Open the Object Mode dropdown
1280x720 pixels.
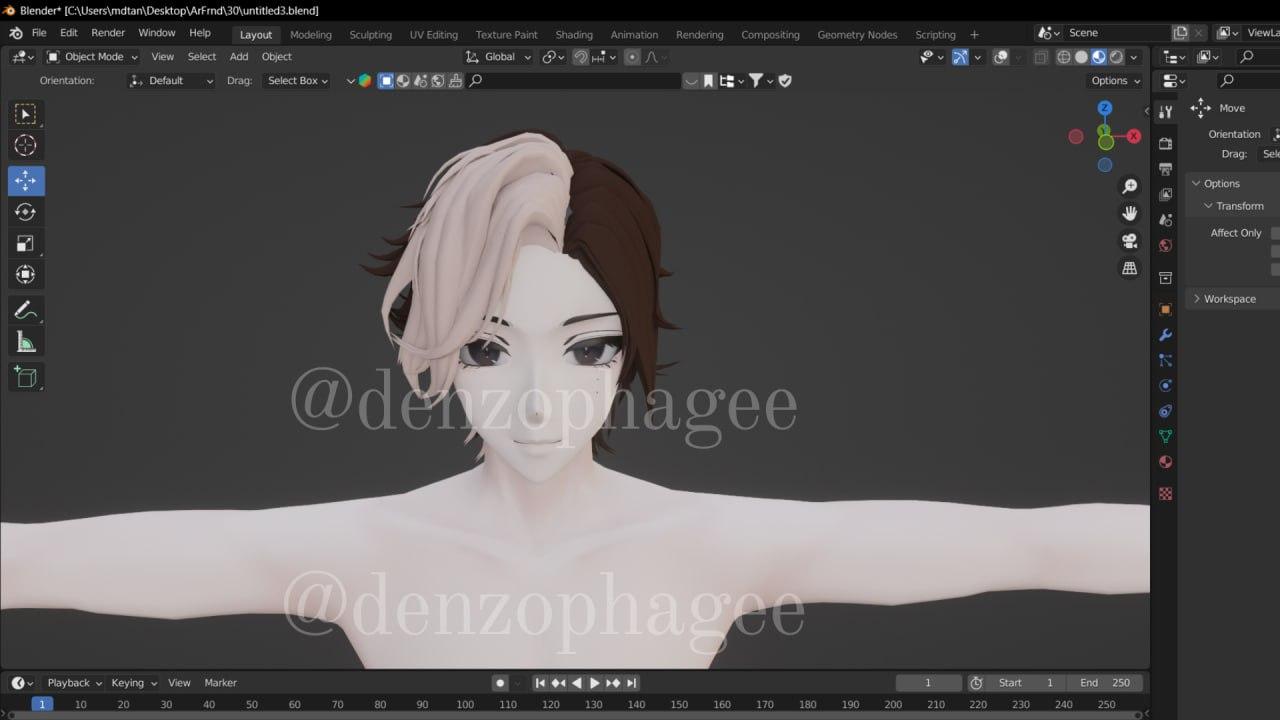tap(92, 57)
